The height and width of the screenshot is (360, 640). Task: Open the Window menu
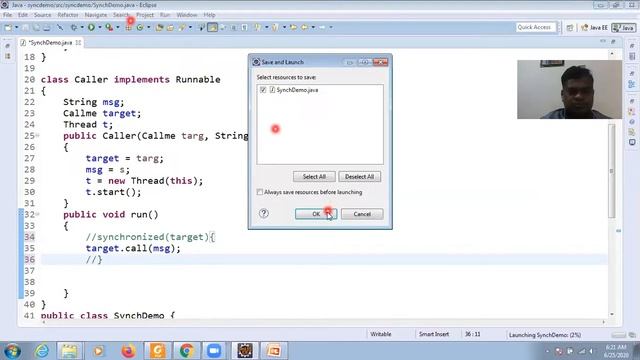point(187,15)
